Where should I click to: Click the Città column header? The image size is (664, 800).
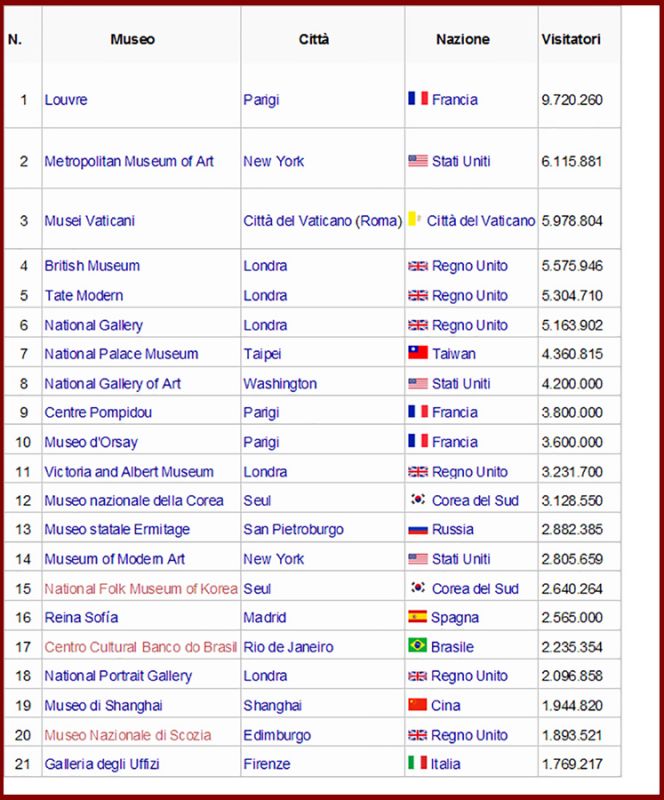coord(314,39)
